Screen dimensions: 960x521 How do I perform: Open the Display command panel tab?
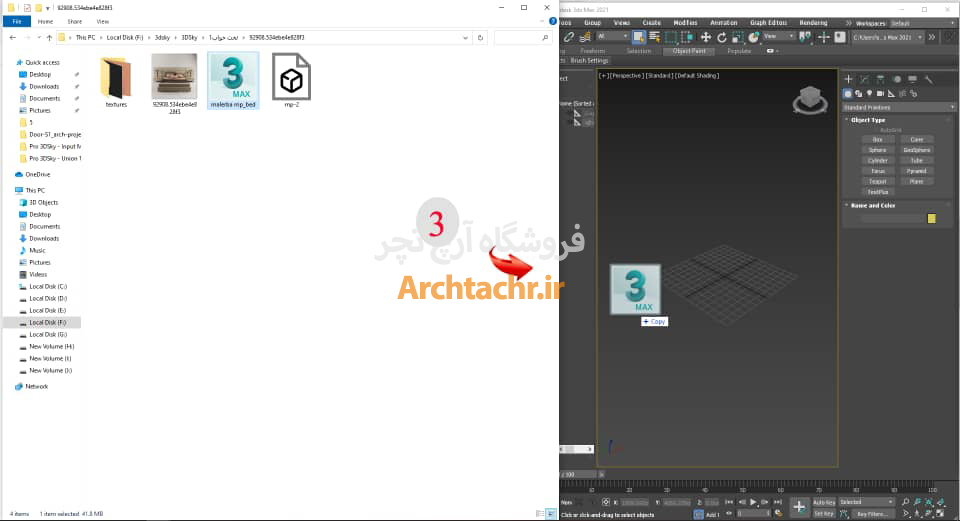(x=912, y=79)
